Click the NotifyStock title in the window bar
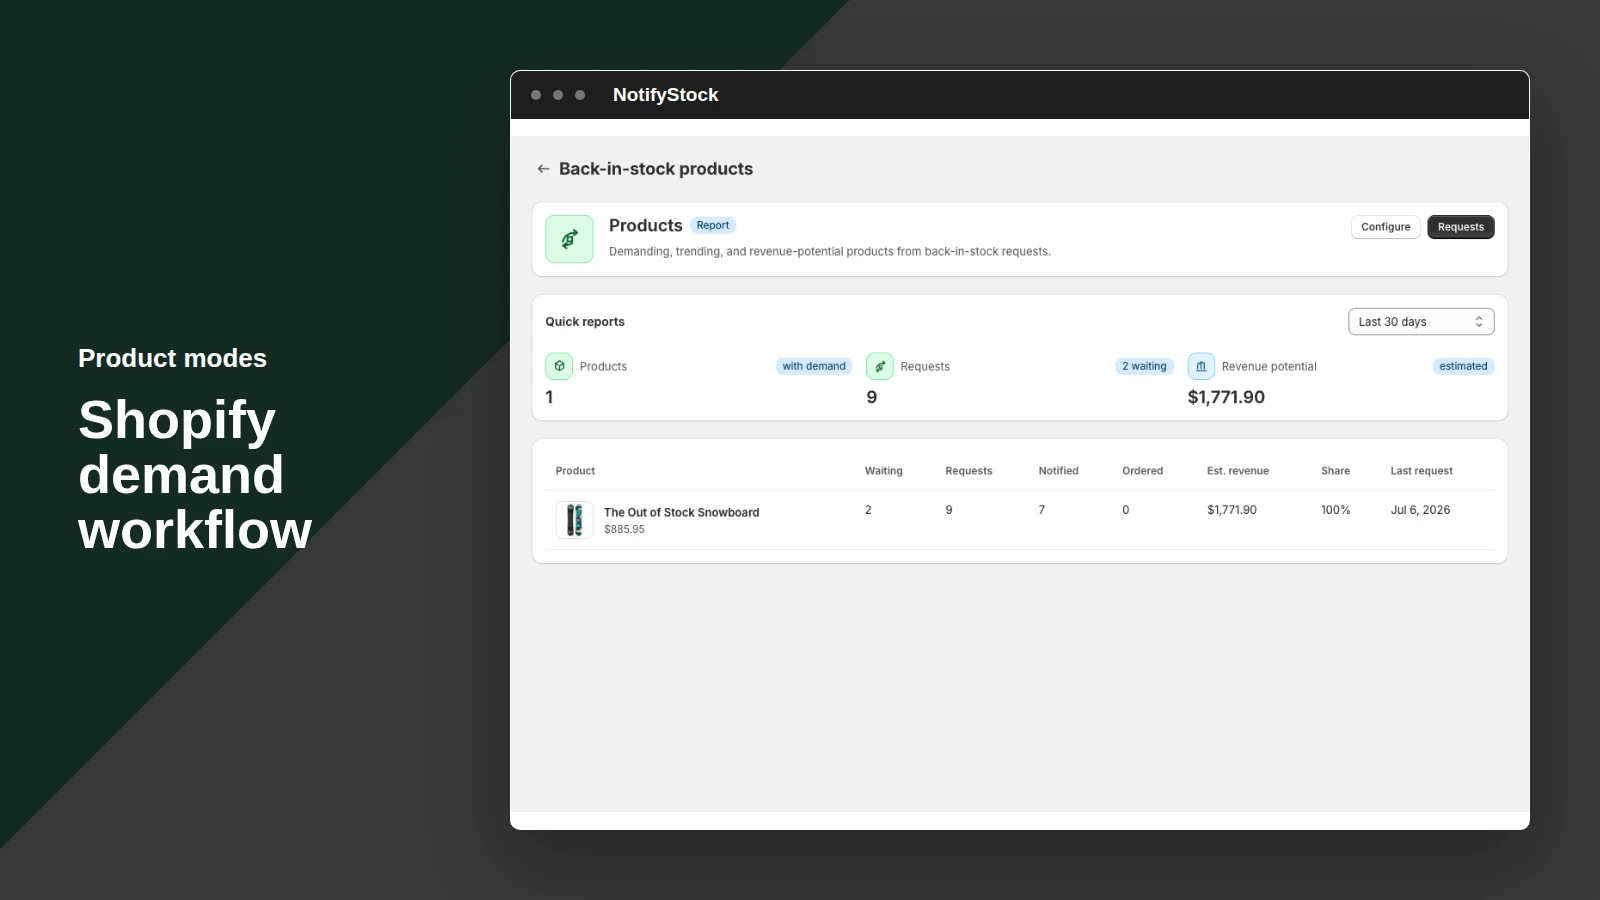This screenshot has width=1600, height=900. (665, 95)
